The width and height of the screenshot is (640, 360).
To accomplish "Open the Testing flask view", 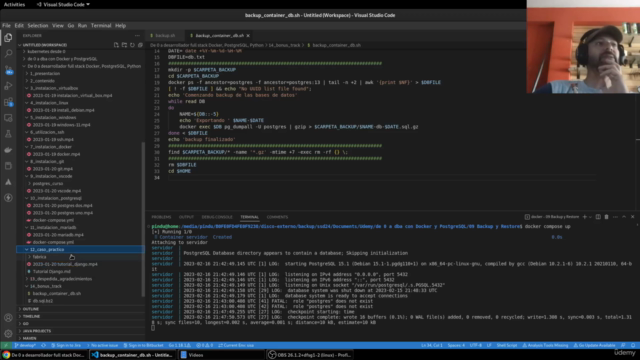I will (8, 134).
